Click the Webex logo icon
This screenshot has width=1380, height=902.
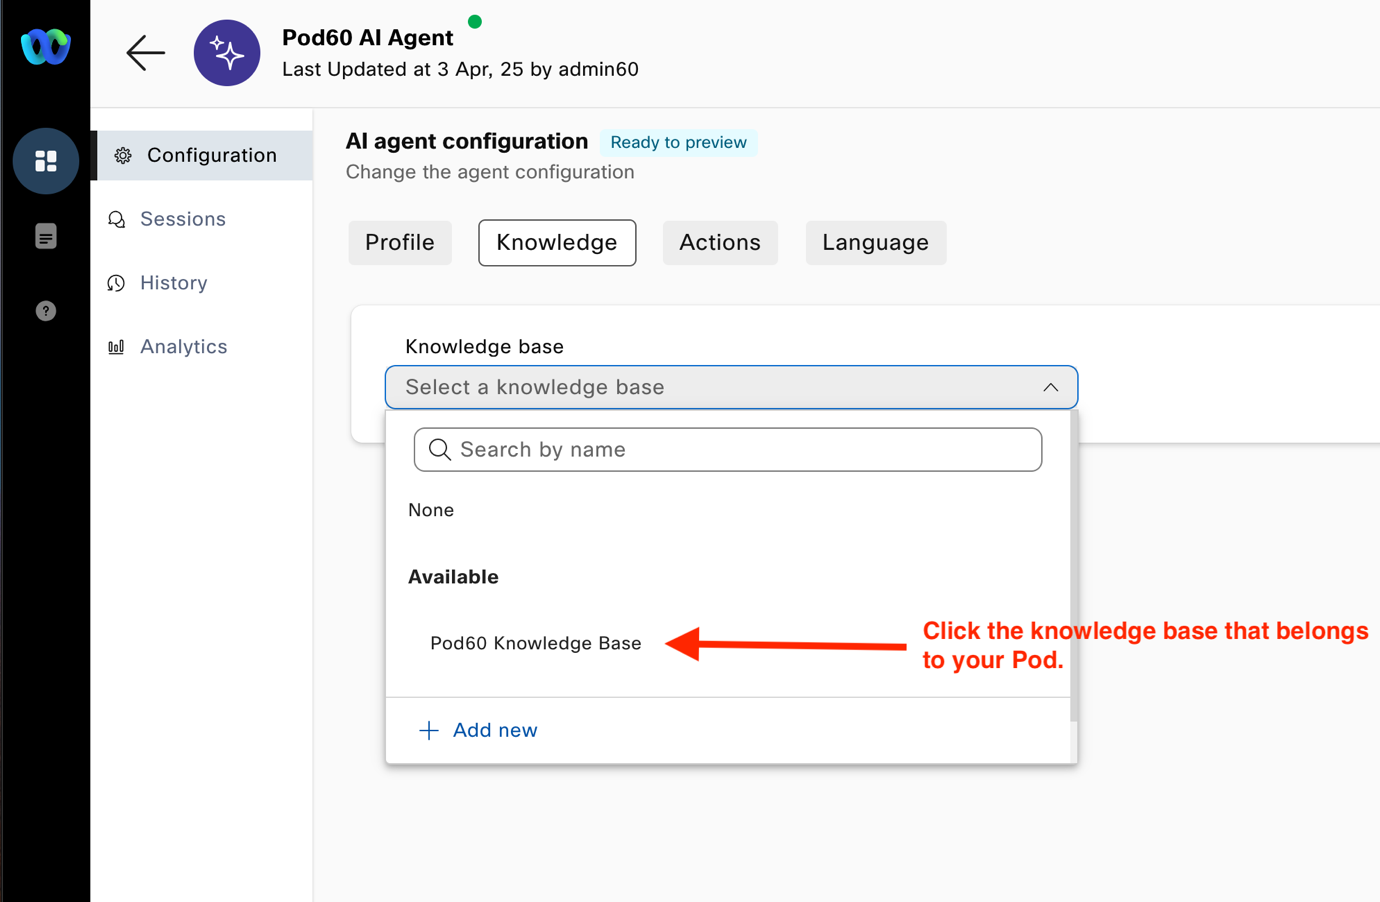(x=46, y=47)
